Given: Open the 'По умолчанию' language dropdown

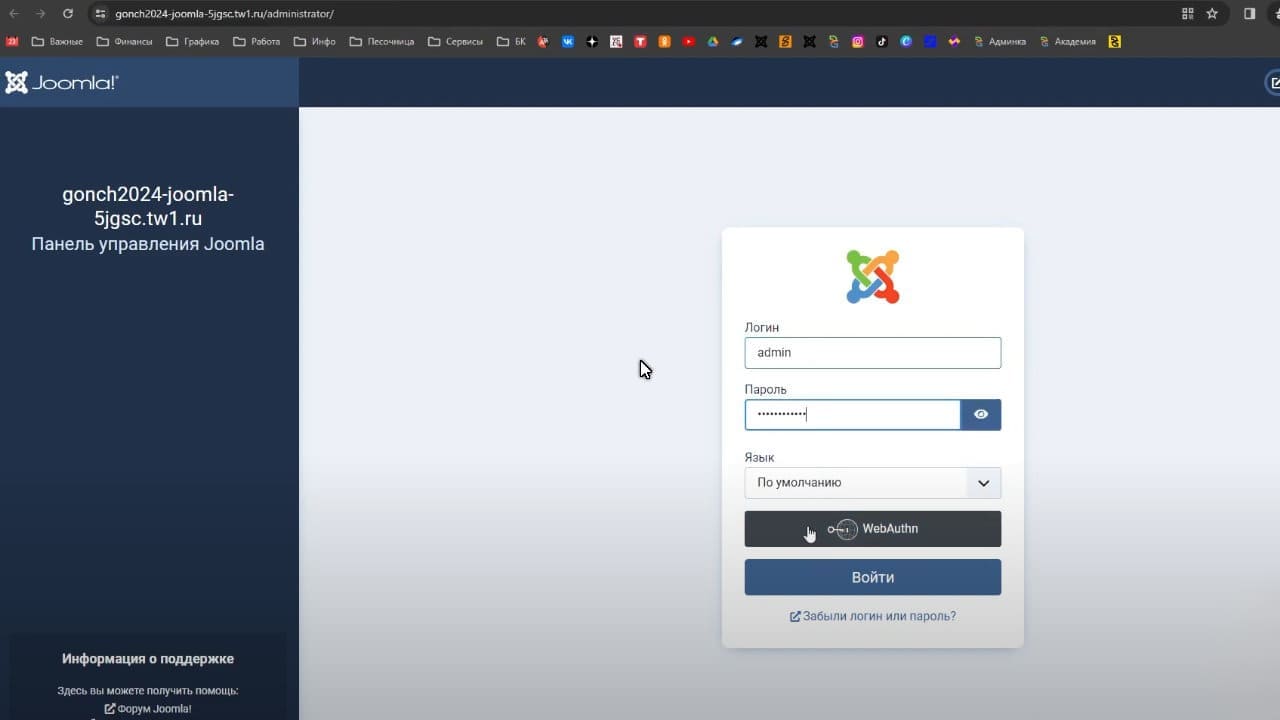Looking at the screenshot, I should pos(872,483).
